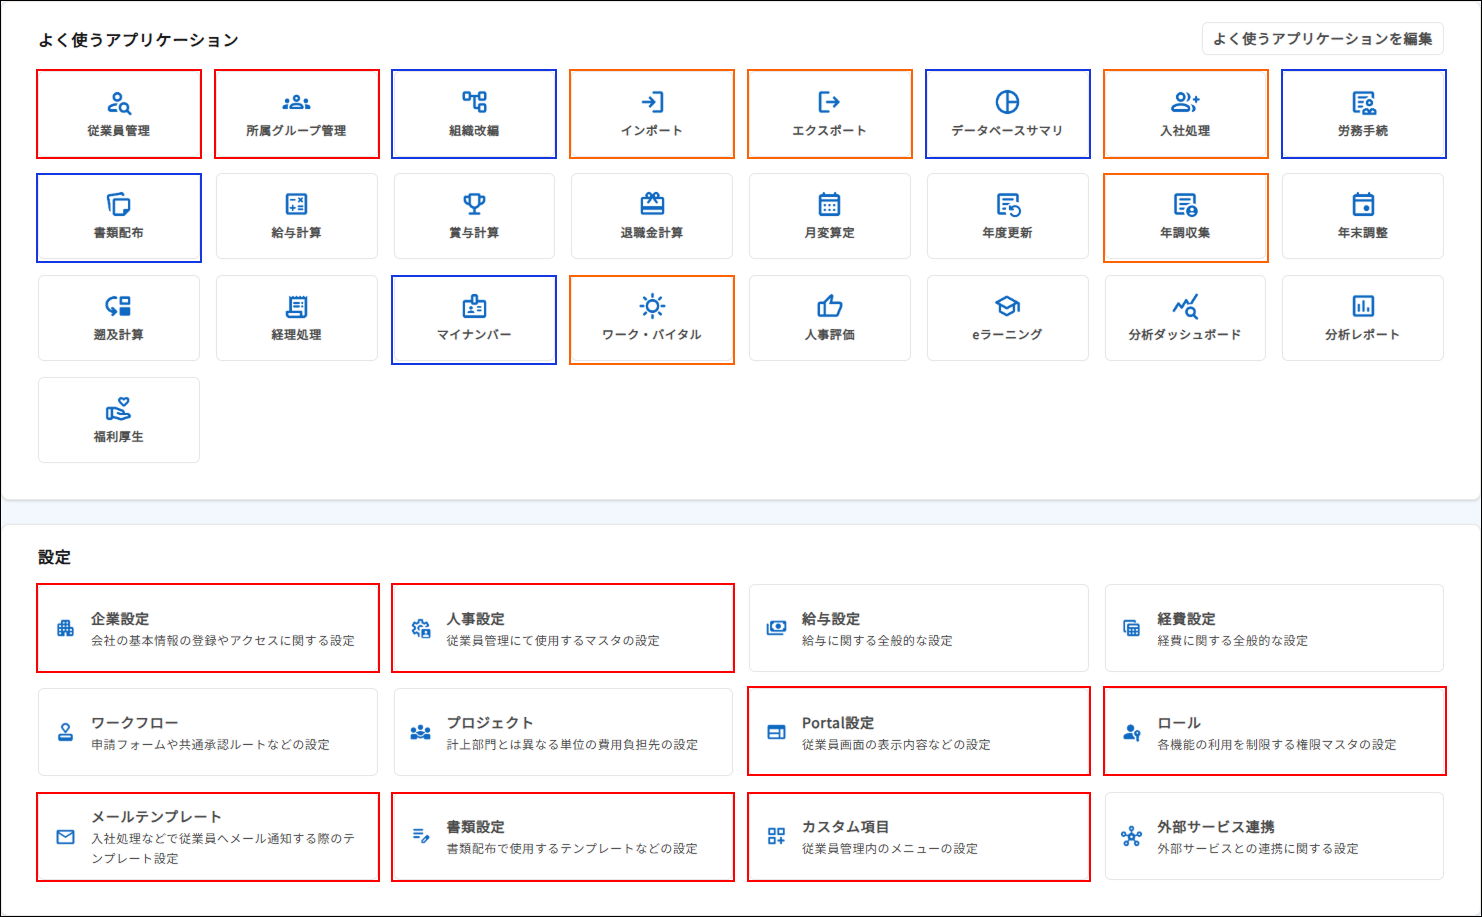Image resolution: width=1482 pixels, height=917 pixels.
Task: Select the ロール permission settings card
Action: point(1274,731)
